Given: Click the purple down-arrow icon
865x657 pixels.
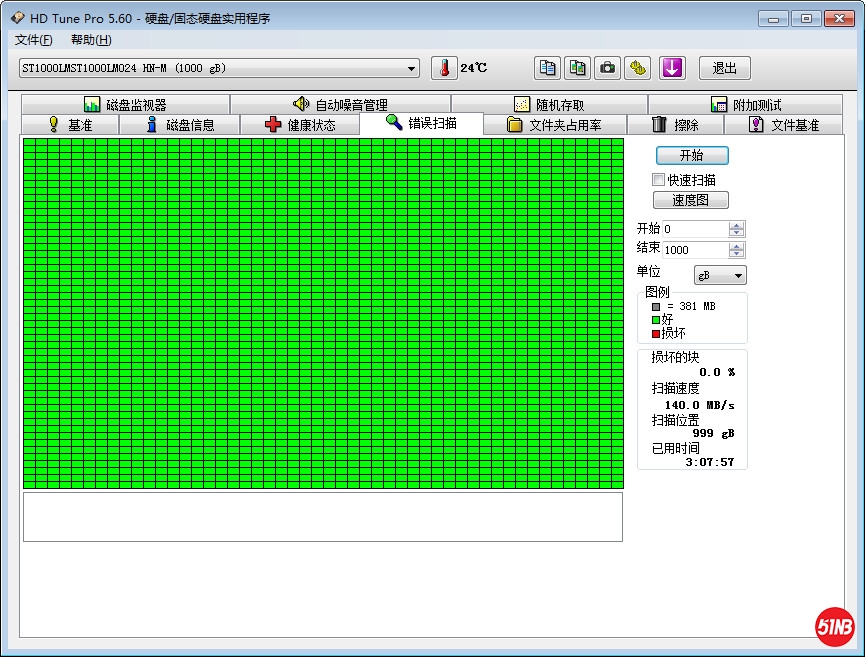Looking at the screenshot, I should 672,68.
